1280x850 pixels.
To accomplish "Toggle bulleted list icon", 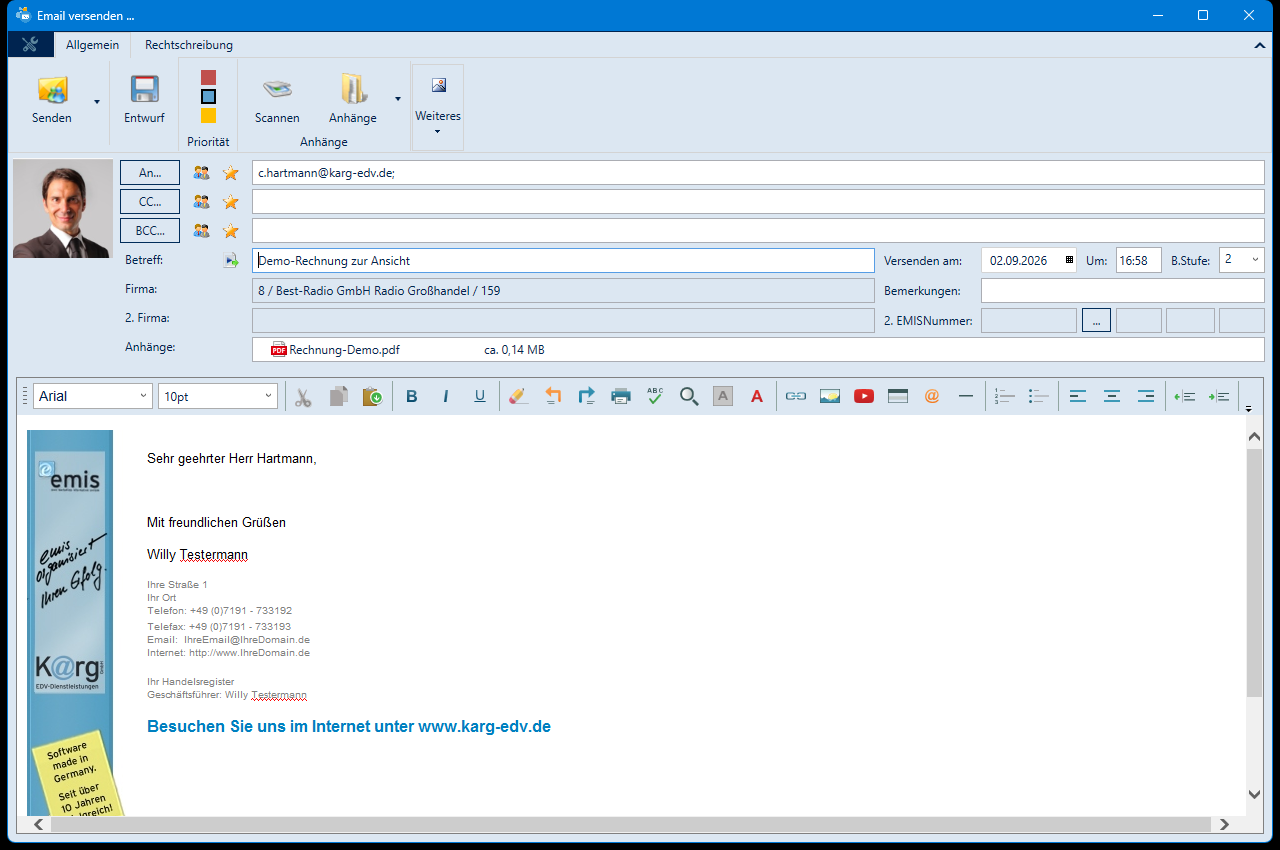I will click(1039, 396).
